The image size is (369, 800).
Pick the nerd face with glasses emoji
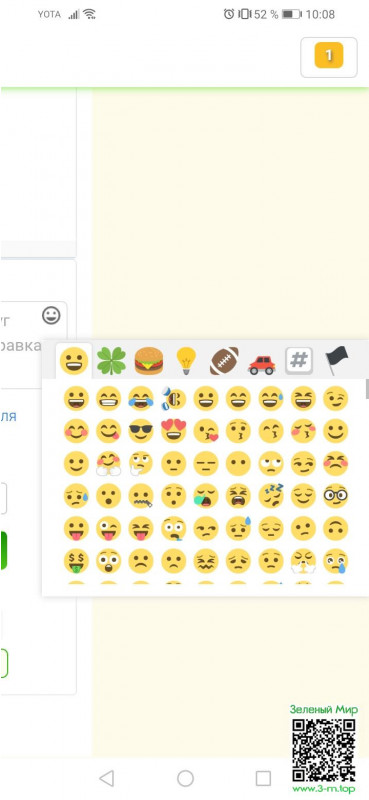[336, 496]
